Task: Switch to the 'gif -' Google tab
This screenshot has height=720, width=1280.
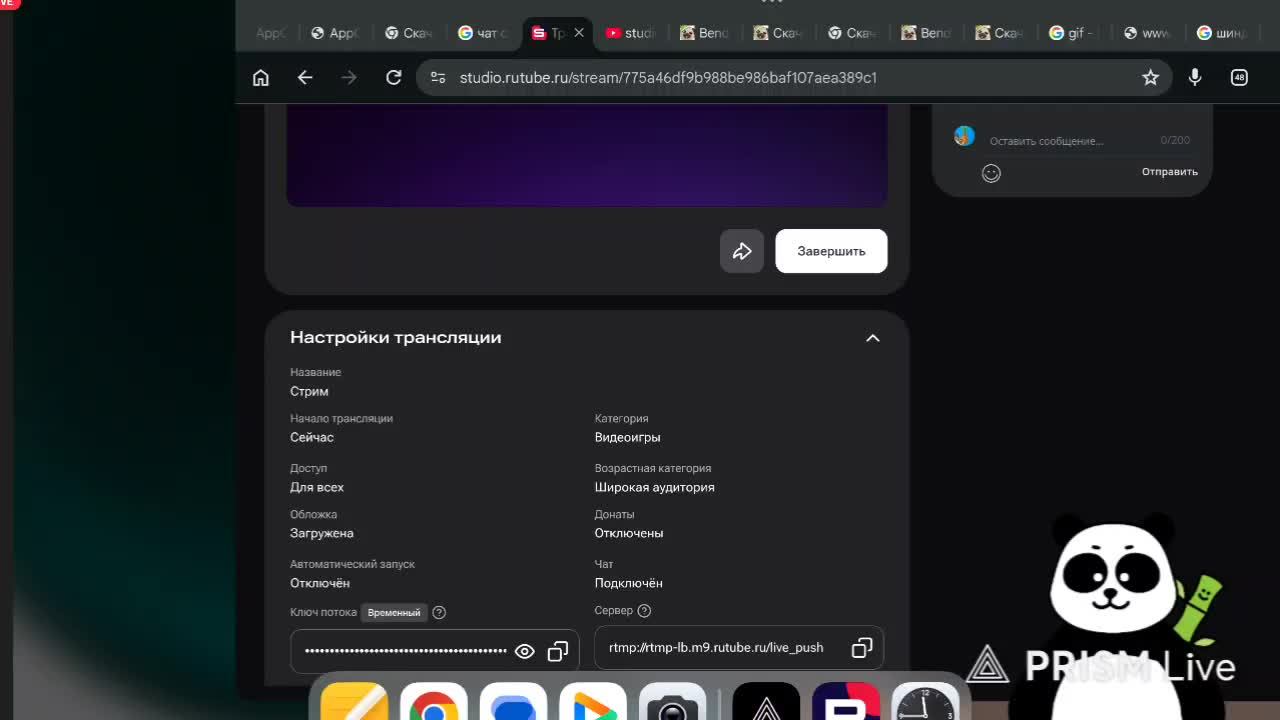Action: (x=1073, y=33)
